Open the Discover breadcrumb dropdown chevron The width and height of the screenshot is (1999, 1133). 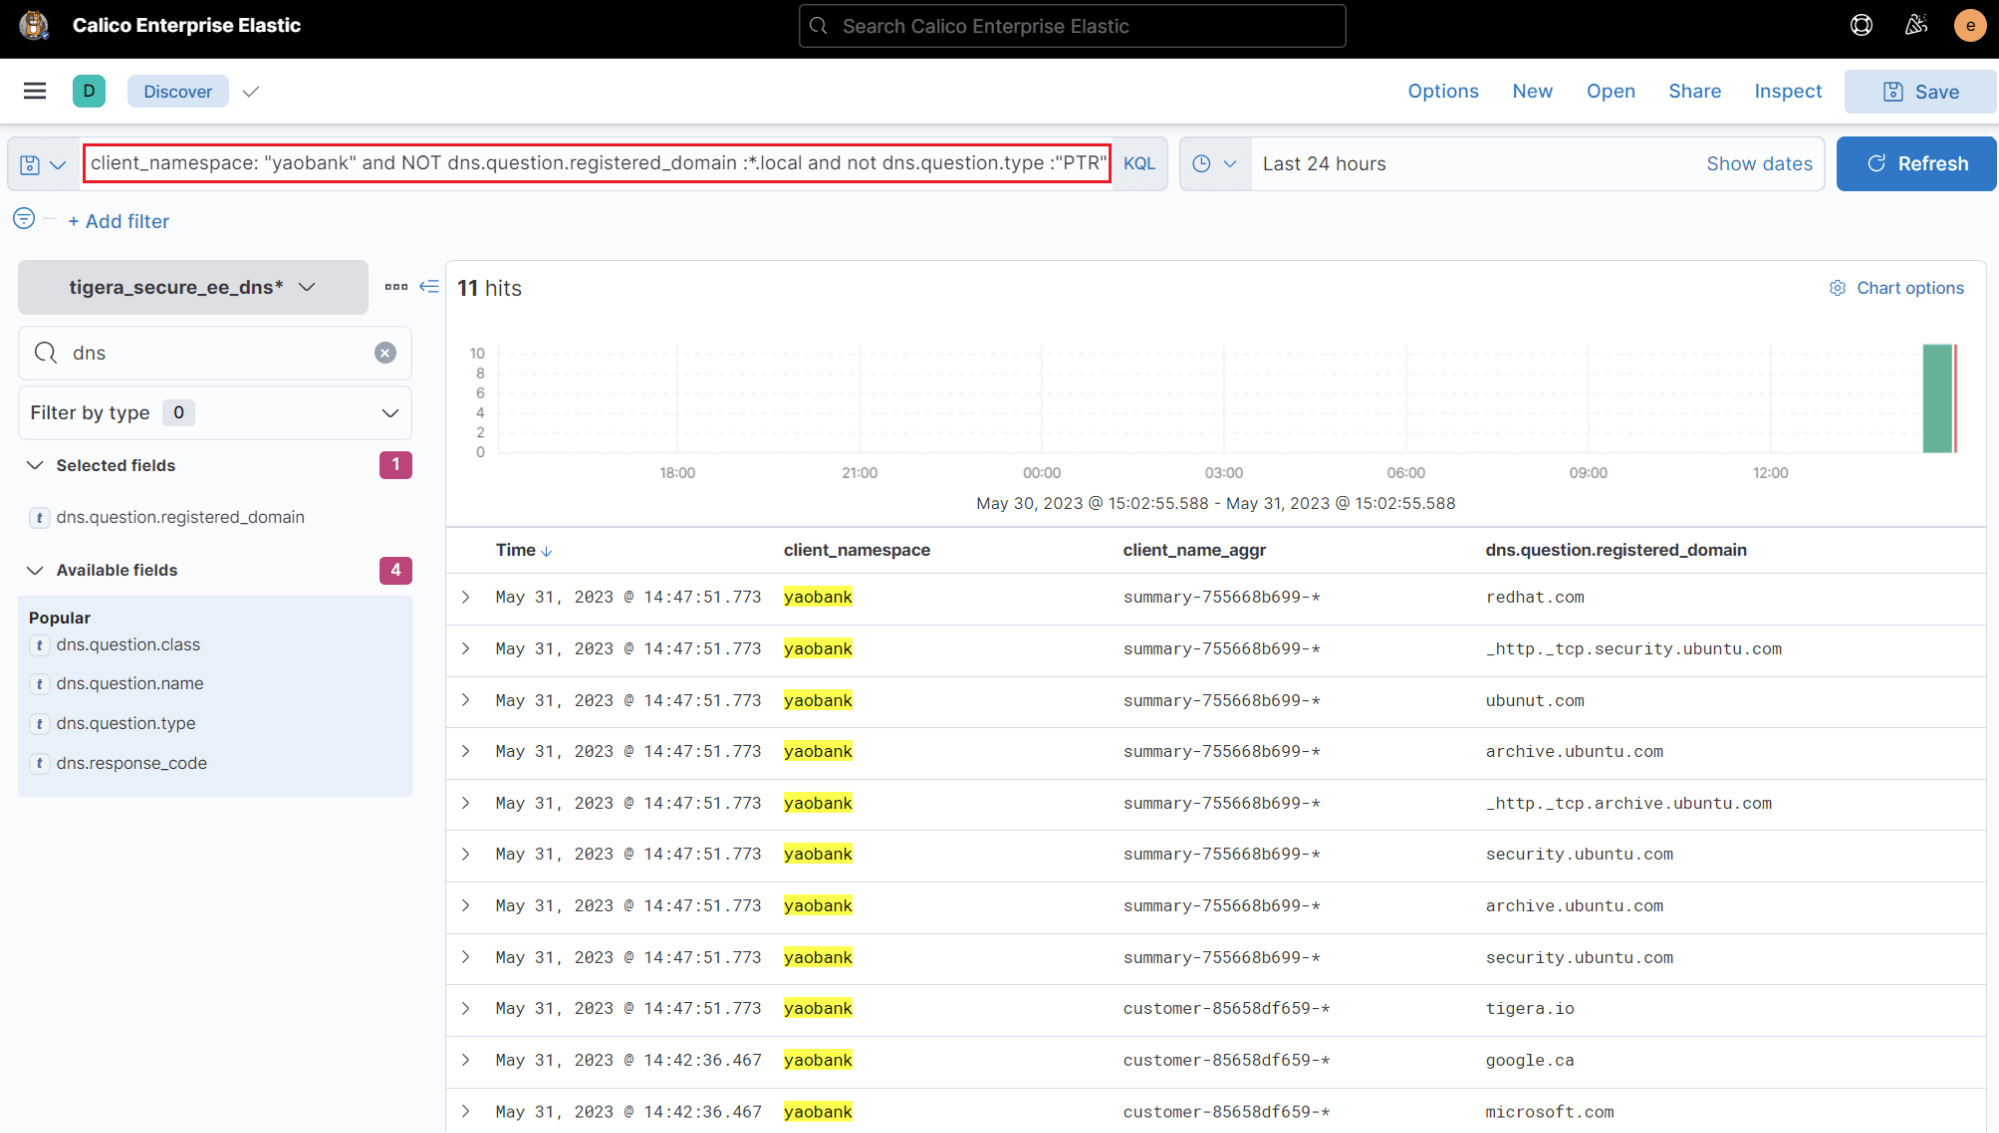click(251, 92)
